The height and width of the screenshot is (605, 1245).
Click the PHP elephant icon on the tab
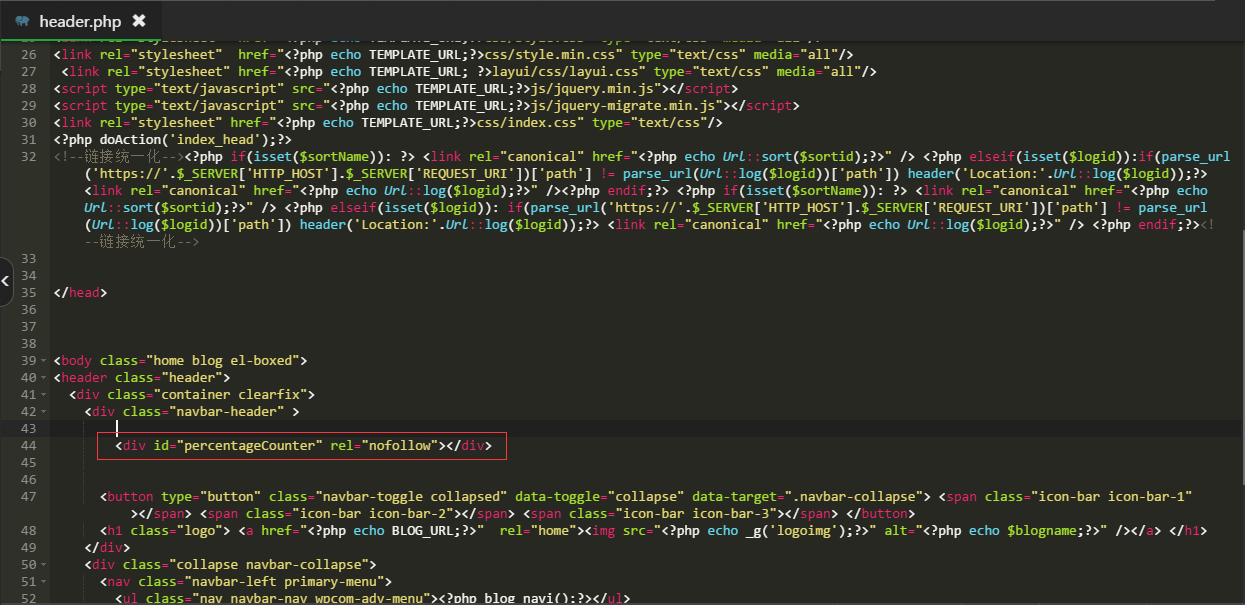[22, 21]
